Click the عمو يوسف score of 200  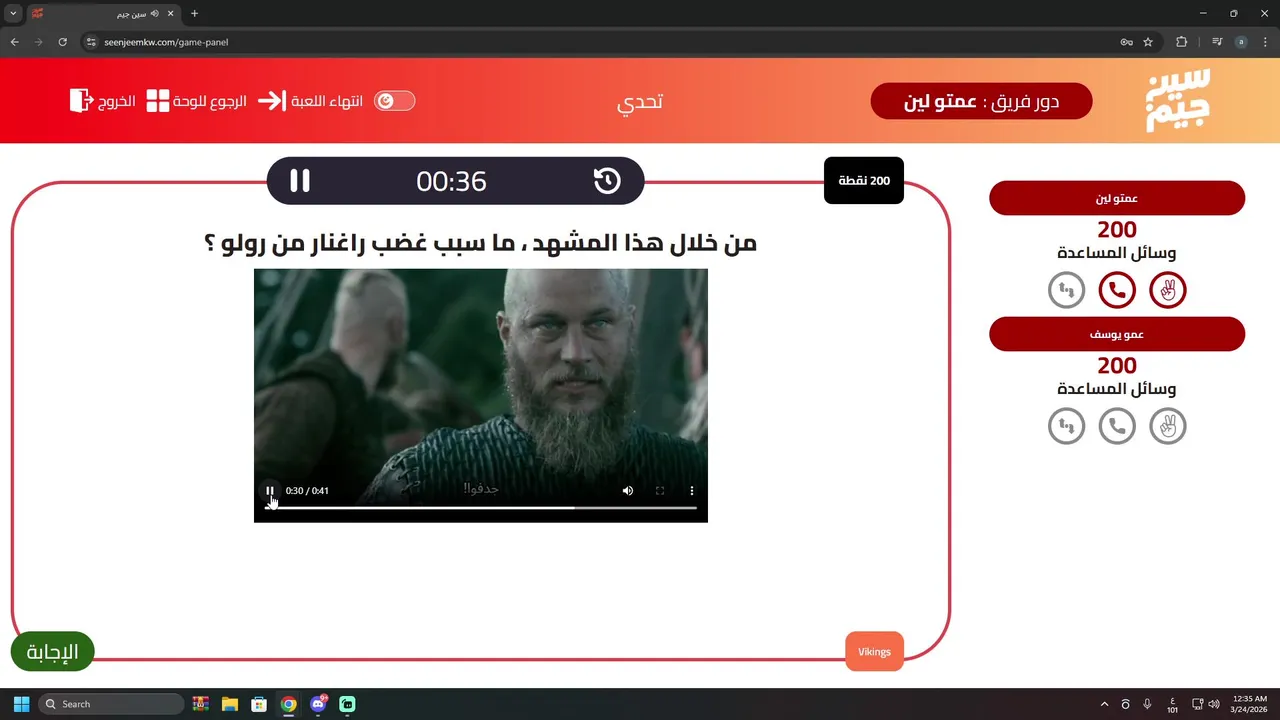point(1117,366)
